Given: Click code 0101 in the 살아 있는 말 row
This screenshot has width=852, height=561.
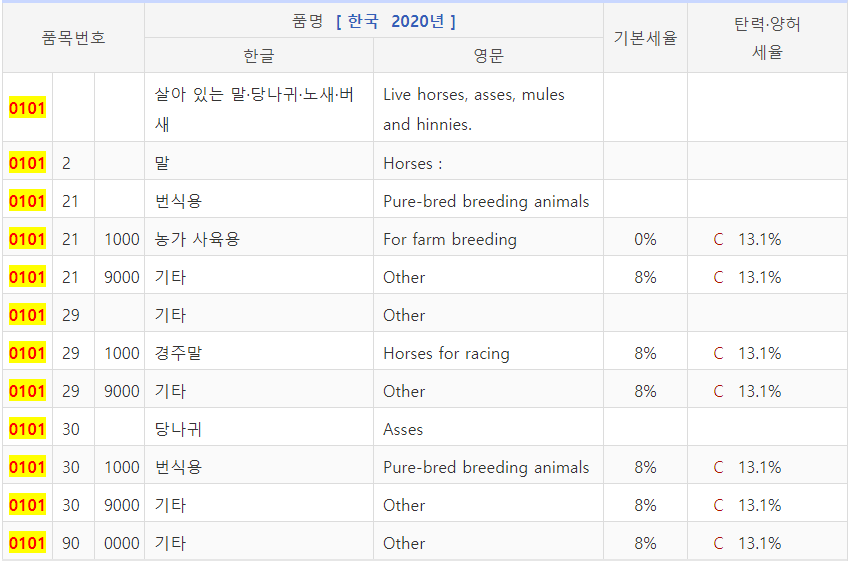Looking at the screenshot, I should click(x=27, y=108).
